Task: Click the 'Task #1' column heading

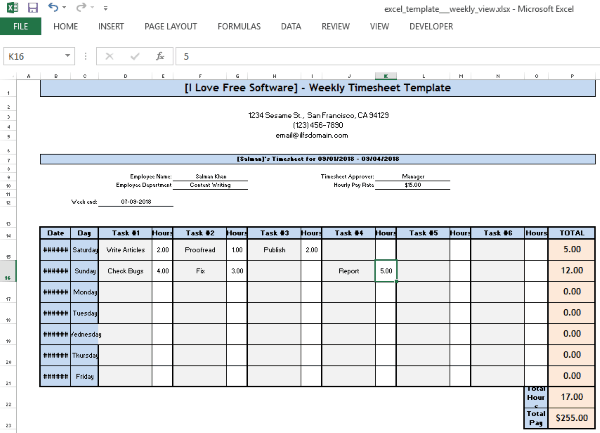Action: coord(126,233)
